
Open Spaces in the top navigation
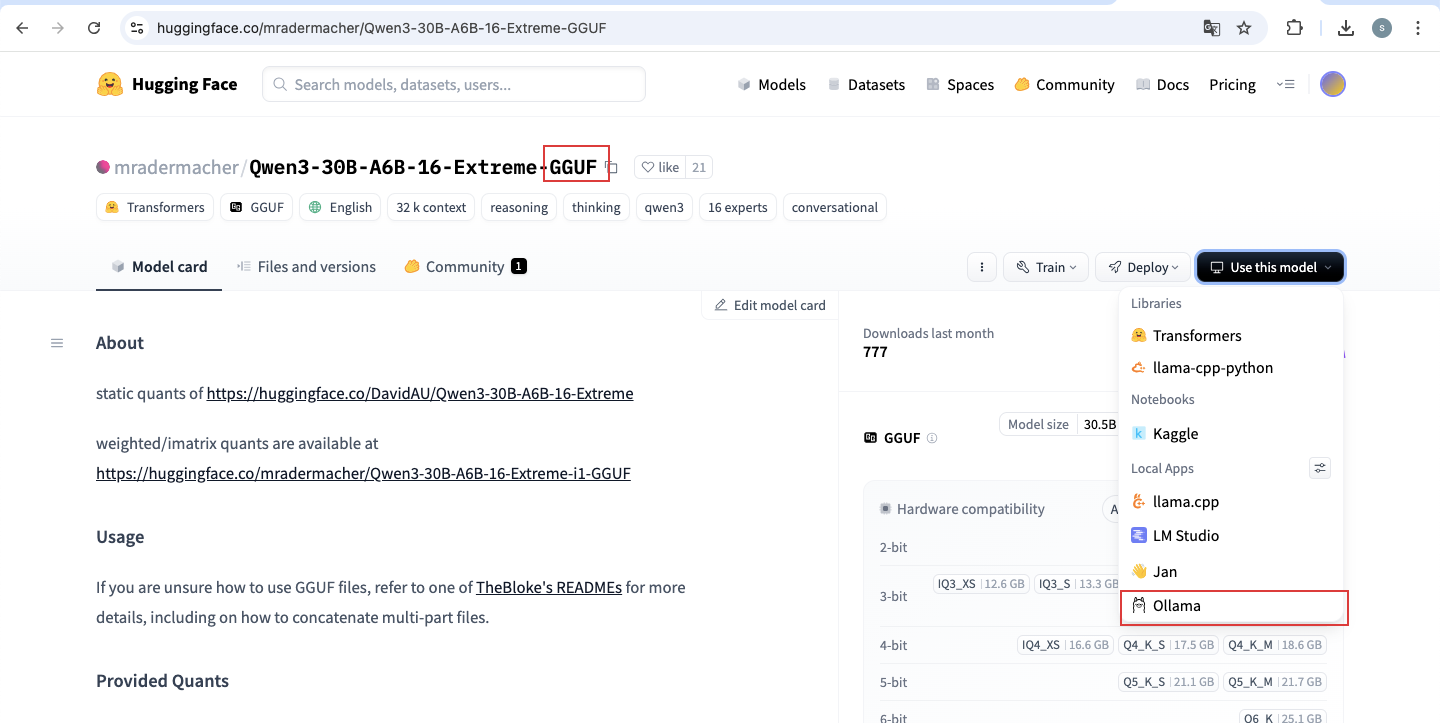click(x=960, y=85)
